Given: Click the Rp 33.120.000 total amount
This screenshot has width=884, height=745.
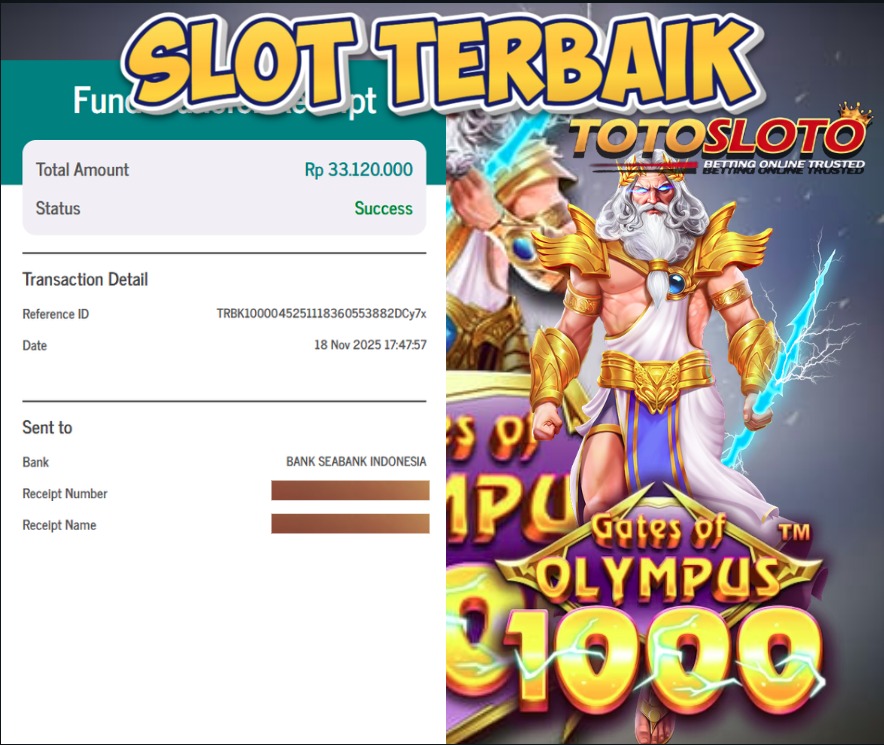Looking at the screenshot, I should click(x=359, y=169).
